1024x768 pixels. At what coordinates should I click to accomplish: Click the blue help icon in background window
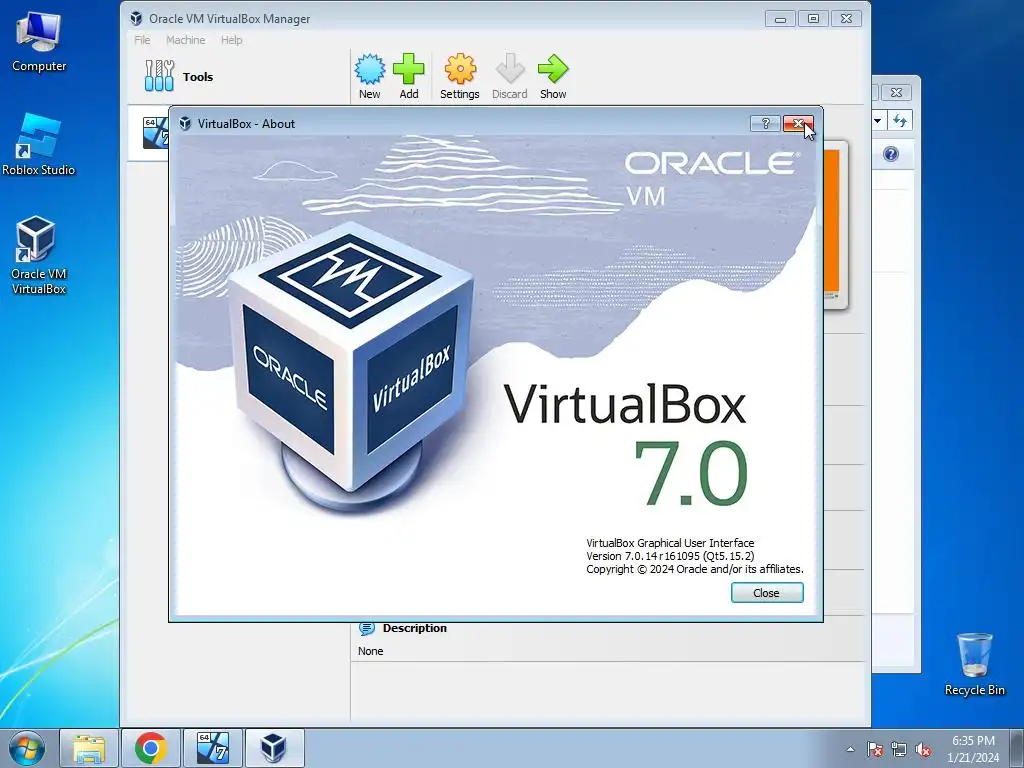point(891,154)
